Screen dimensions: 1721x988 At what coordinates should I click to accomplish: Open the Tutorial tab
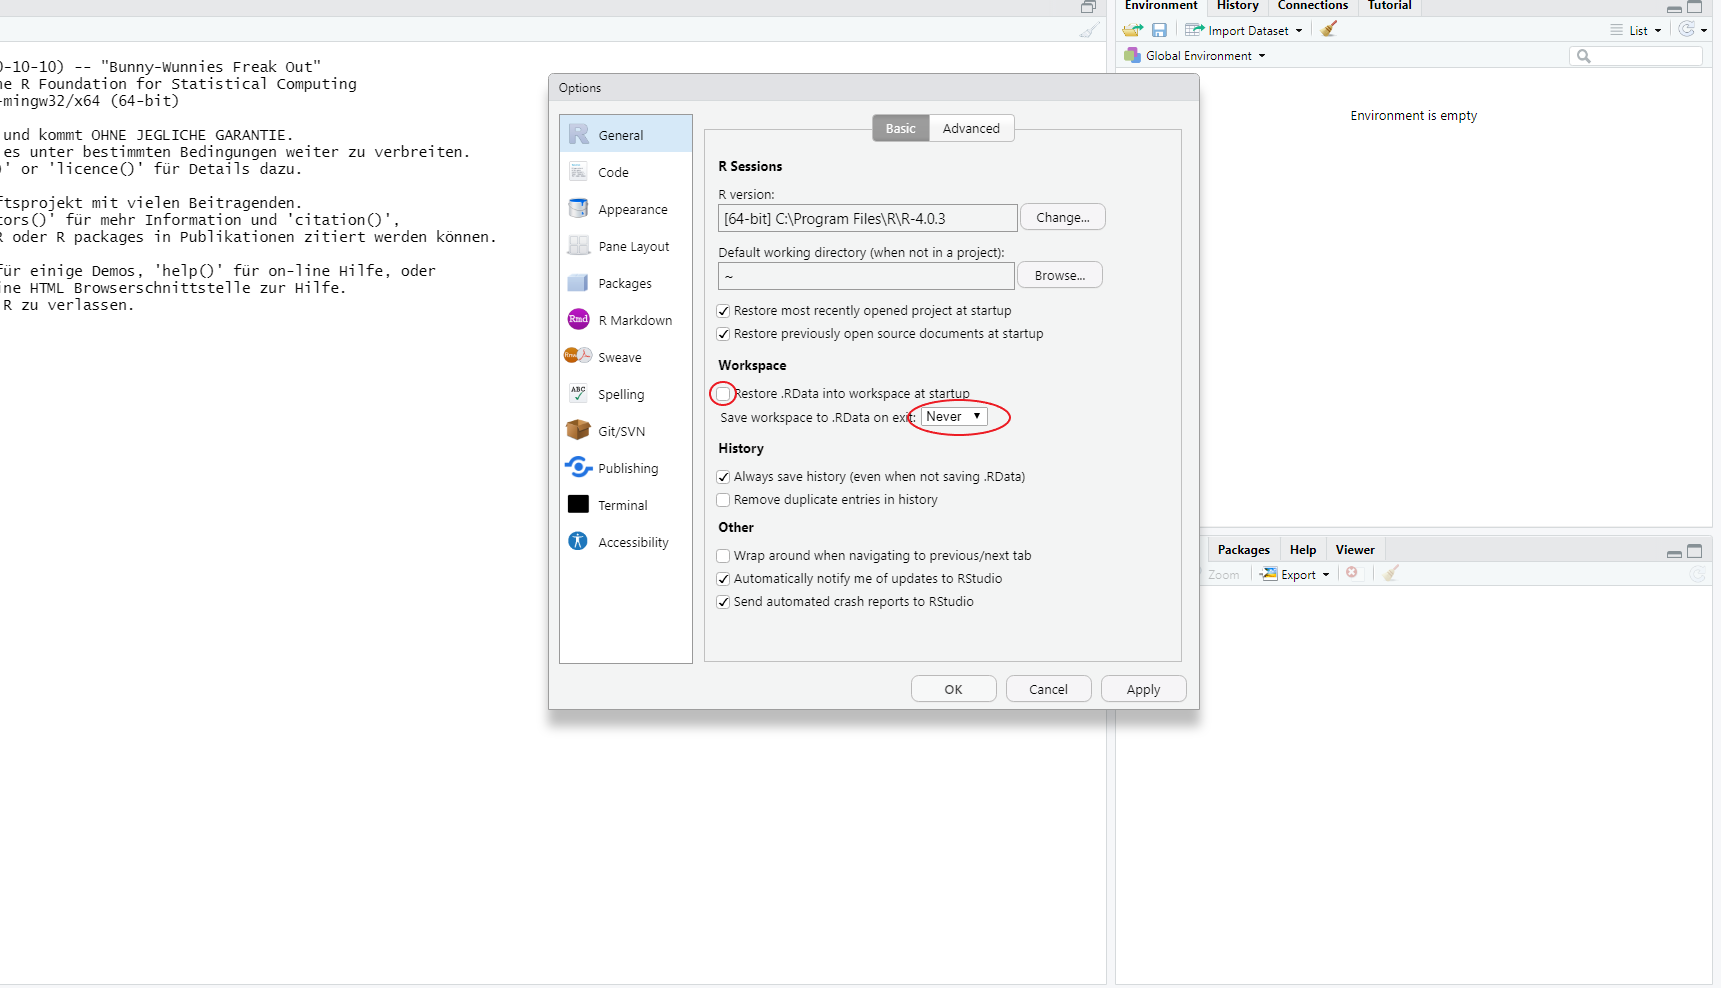point(1389,6)
